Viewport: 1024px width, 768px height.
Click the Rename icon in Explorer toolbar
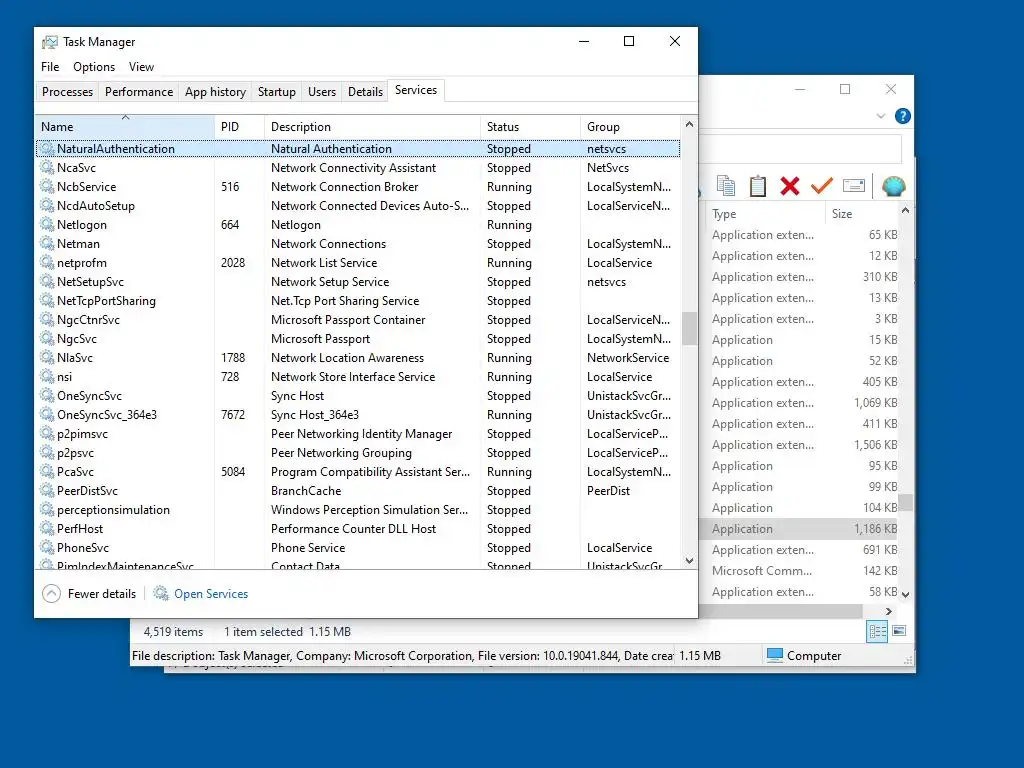coord(854,186)
